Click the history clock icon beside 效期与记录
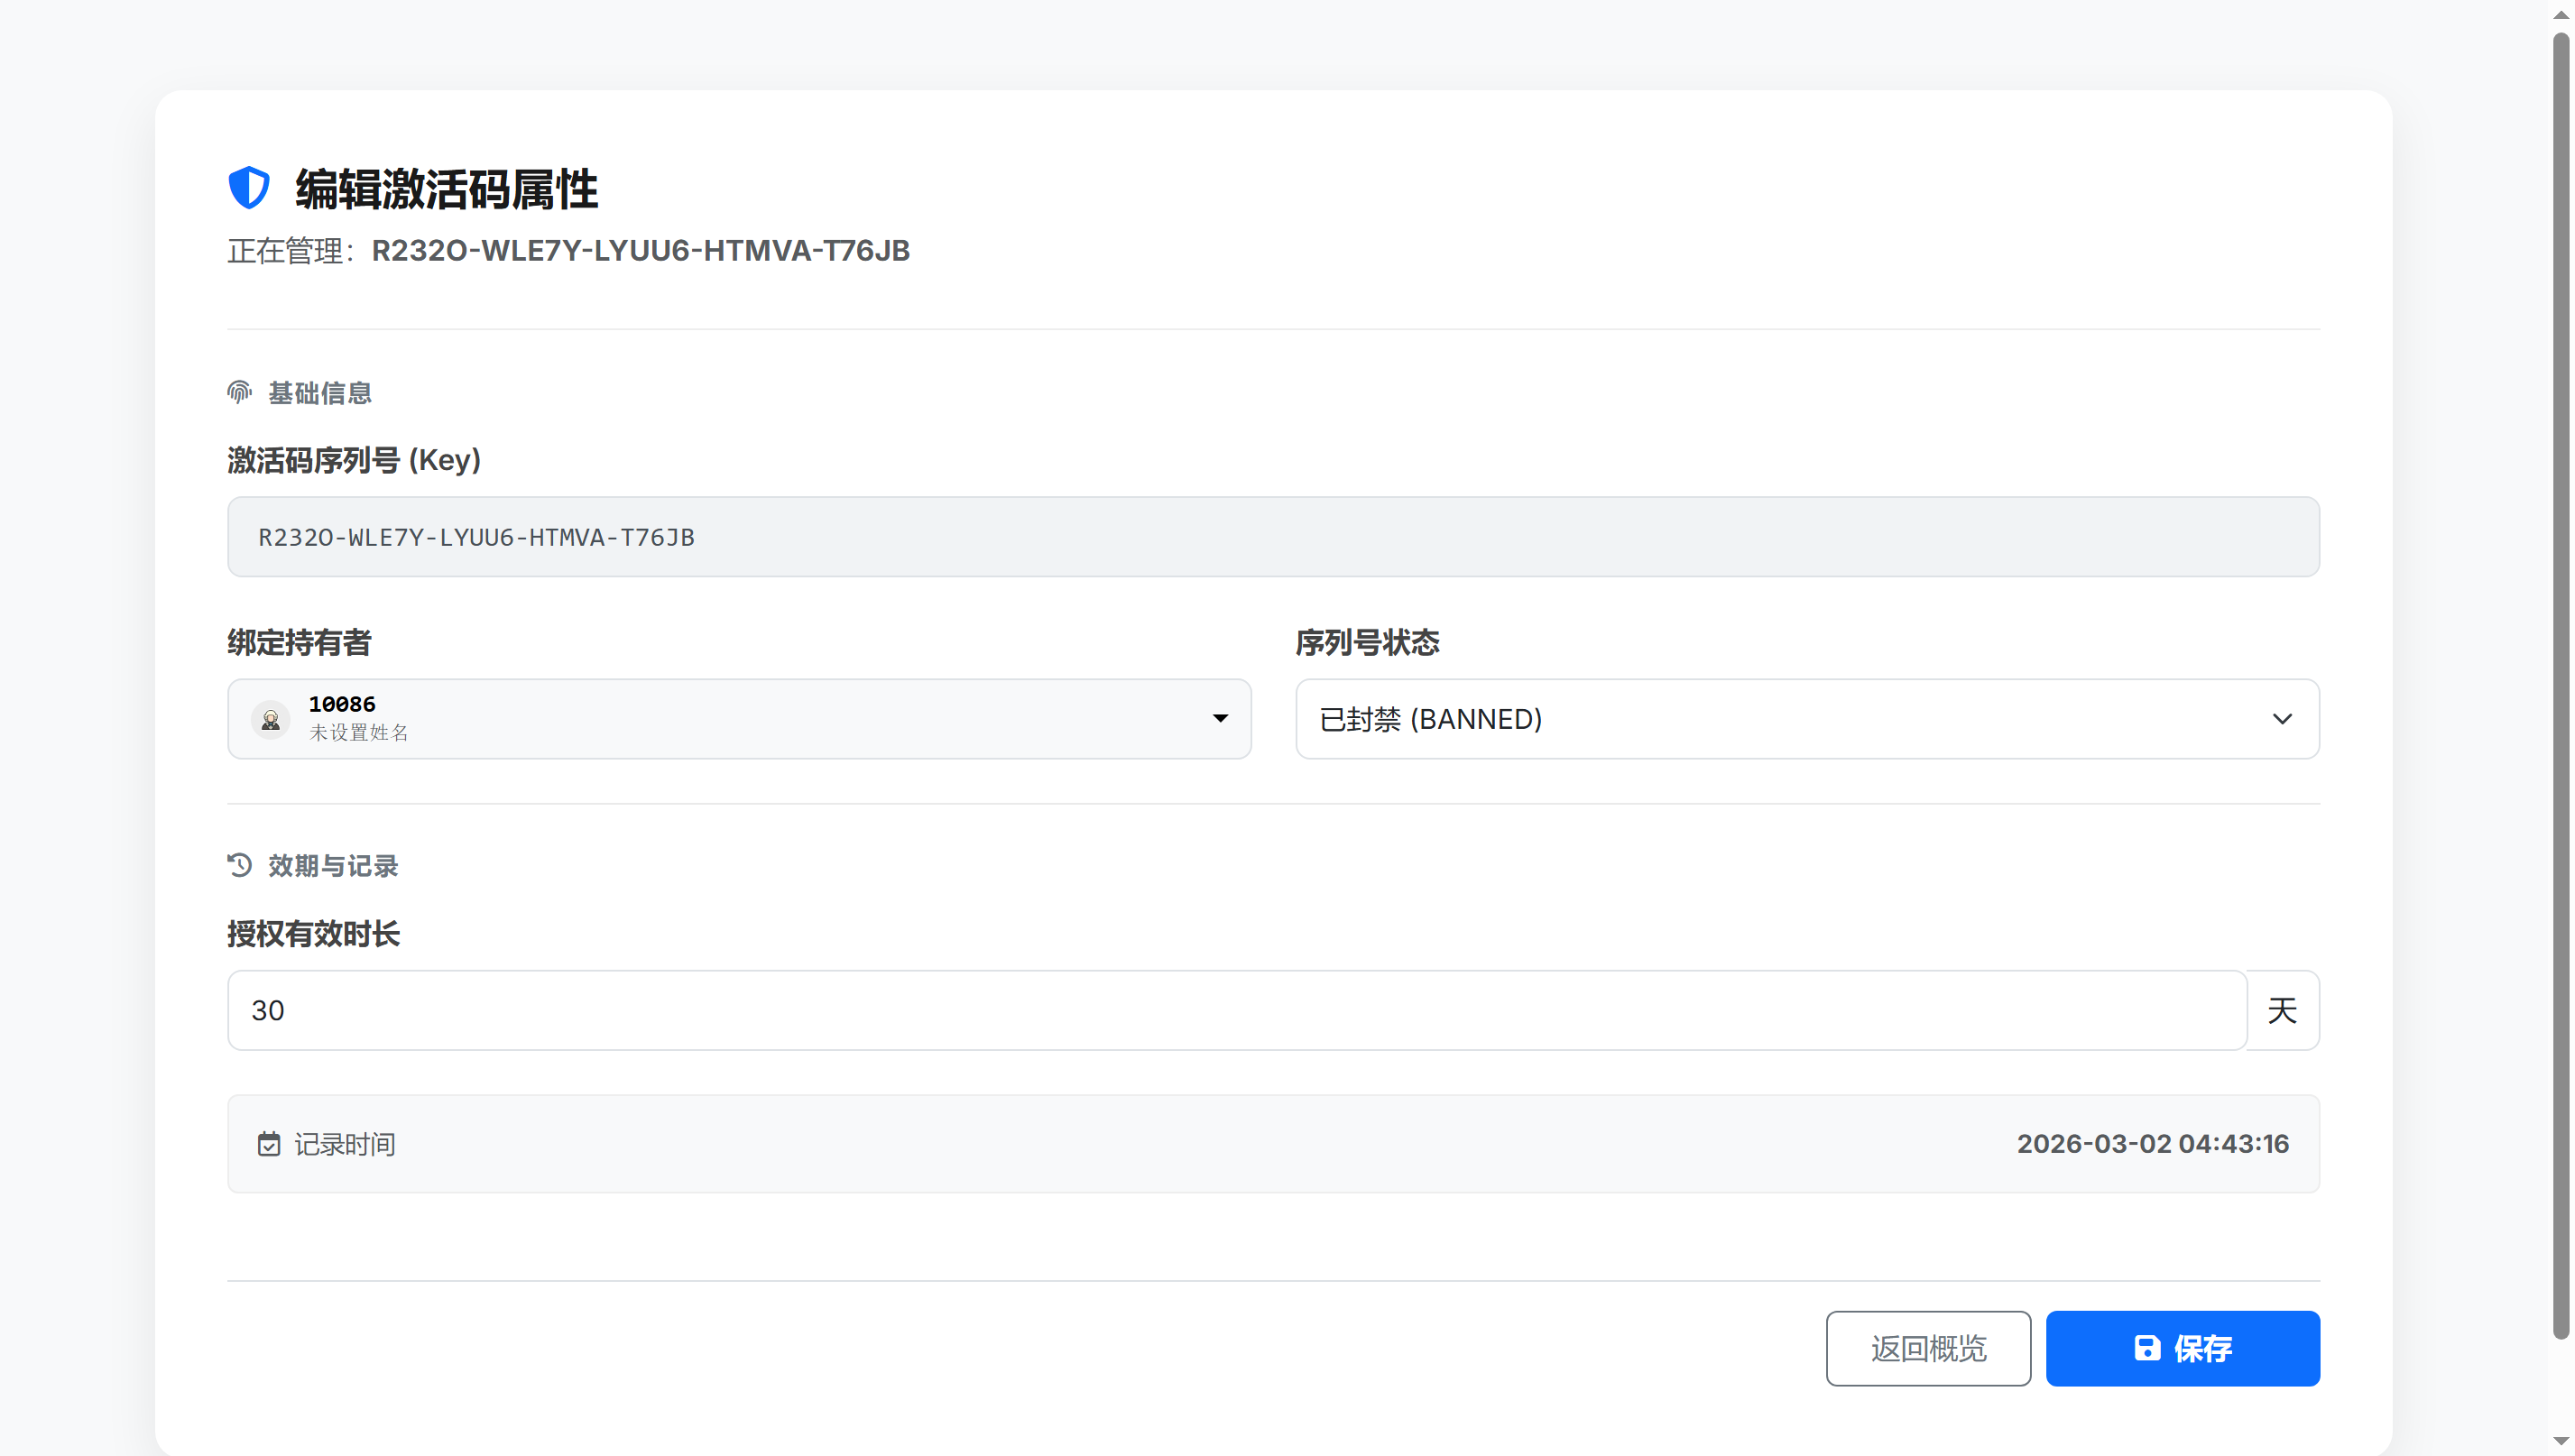 tap(239, 865)
